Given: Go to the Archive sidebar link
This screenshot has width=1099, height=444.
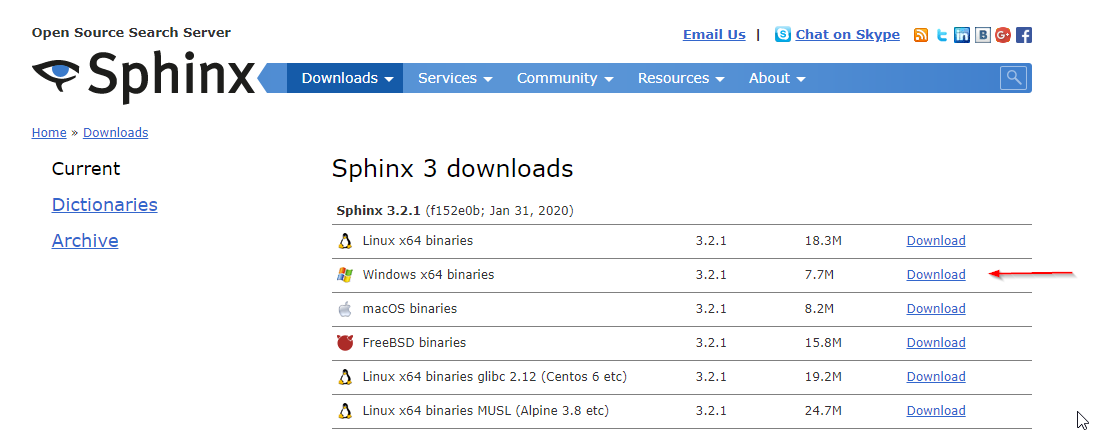Looking at the screenshot, I should (85, 241).
